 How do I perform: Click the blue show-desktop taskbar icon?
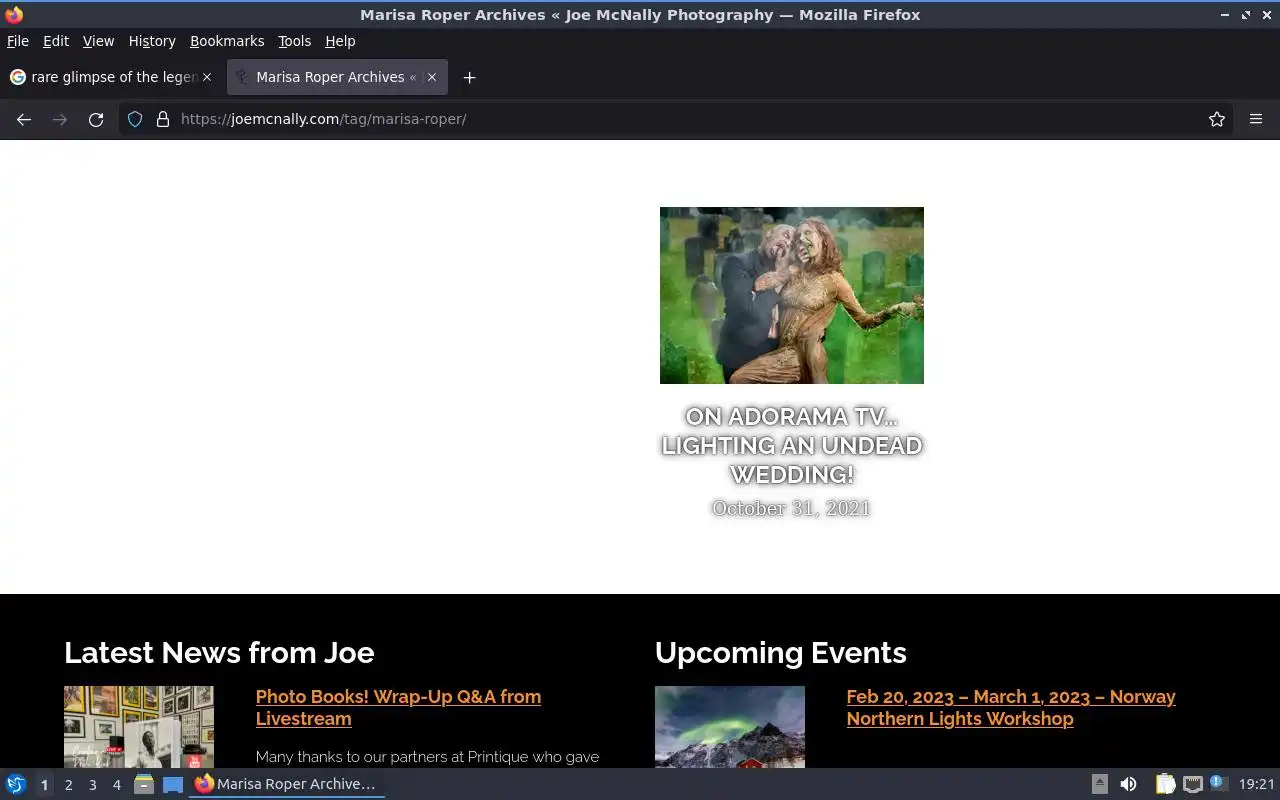click(x=173, y=784)
